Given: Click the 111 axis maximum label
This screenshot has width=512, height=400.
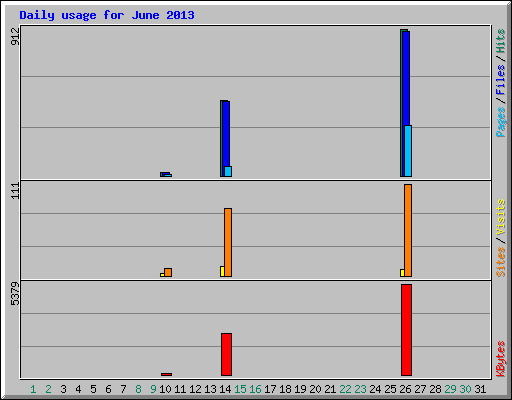Looking at the screenshot, I should 15,191.
